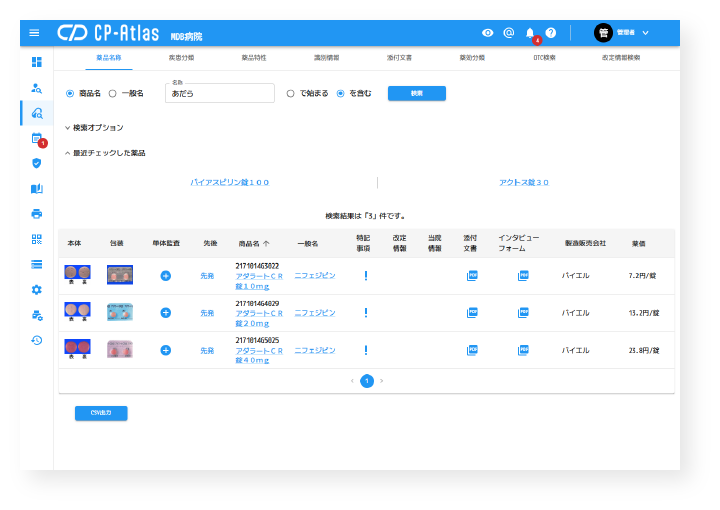This screenshot has width=720, height=510.
Task: Open the list rows icon in sidebar
Action: (37, 264)
